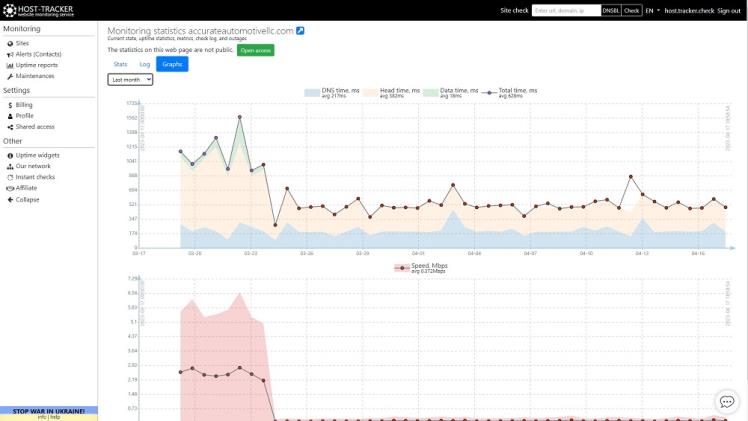Open the host.tracker.check account menu
This screenshot has height=421, width=748.
point(690,10)
